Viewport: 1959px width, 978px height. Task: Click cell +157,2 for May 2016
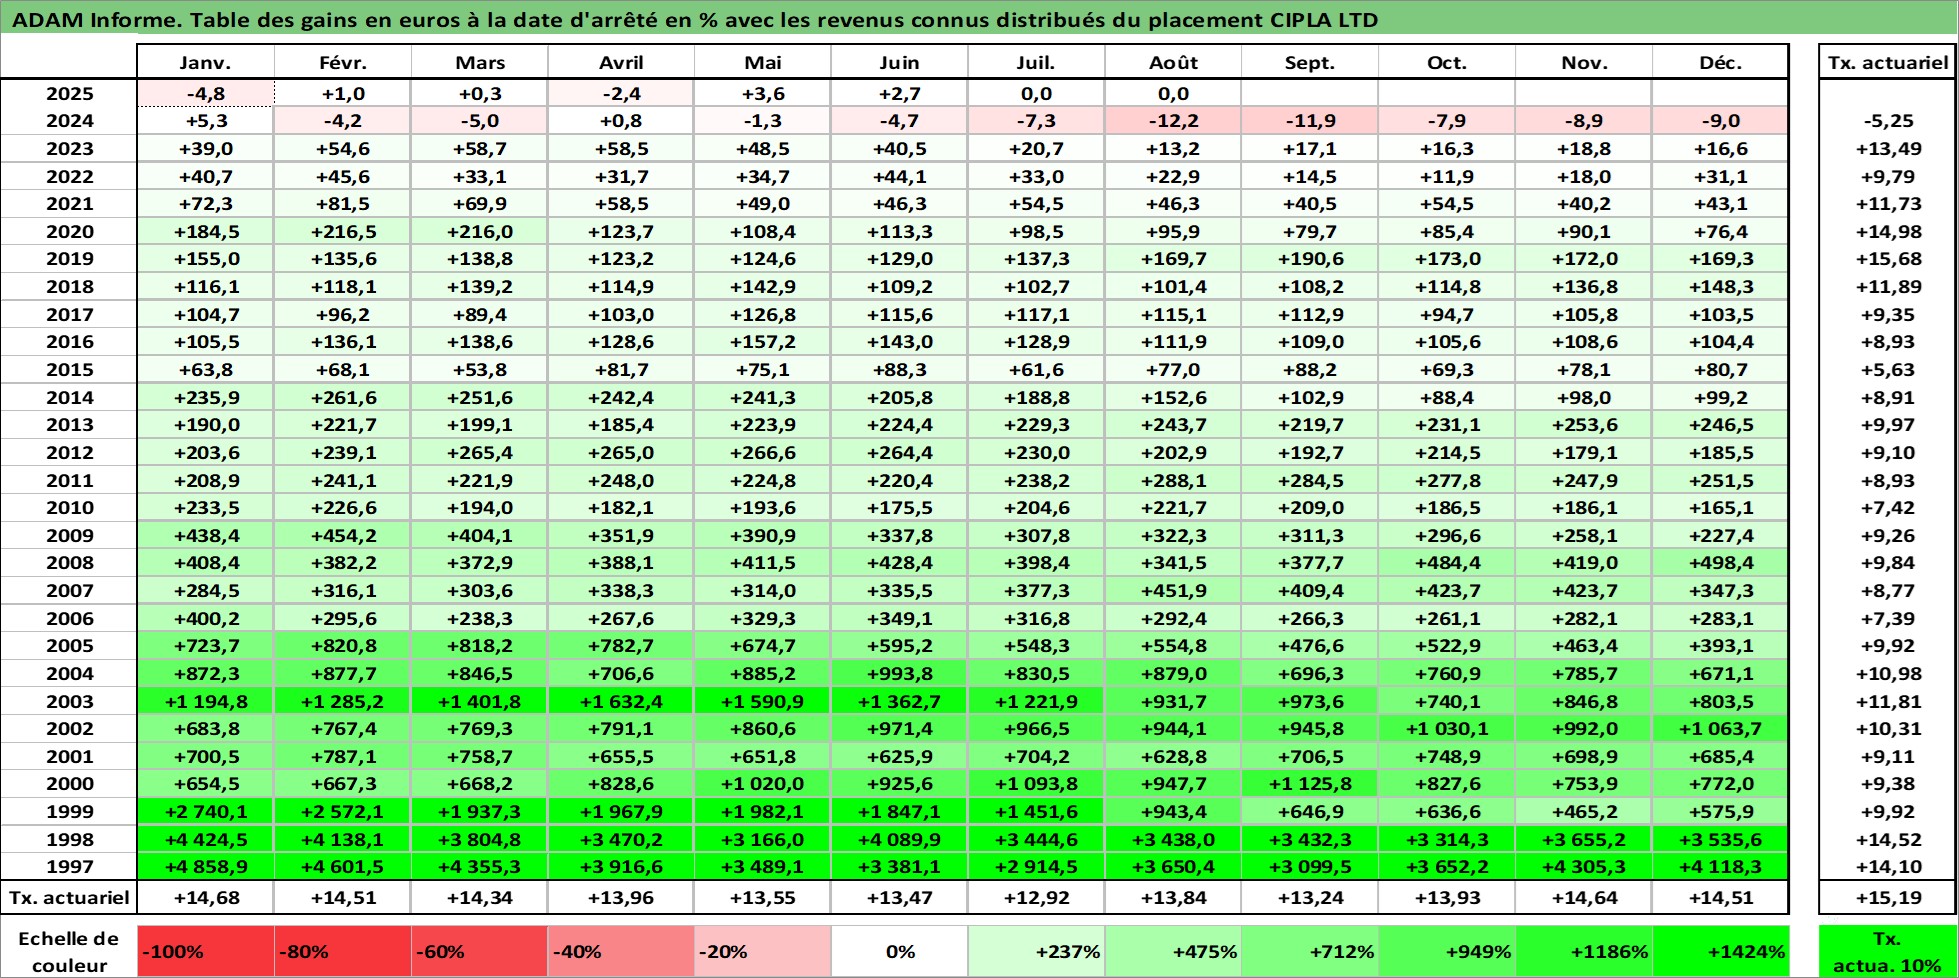762,342
